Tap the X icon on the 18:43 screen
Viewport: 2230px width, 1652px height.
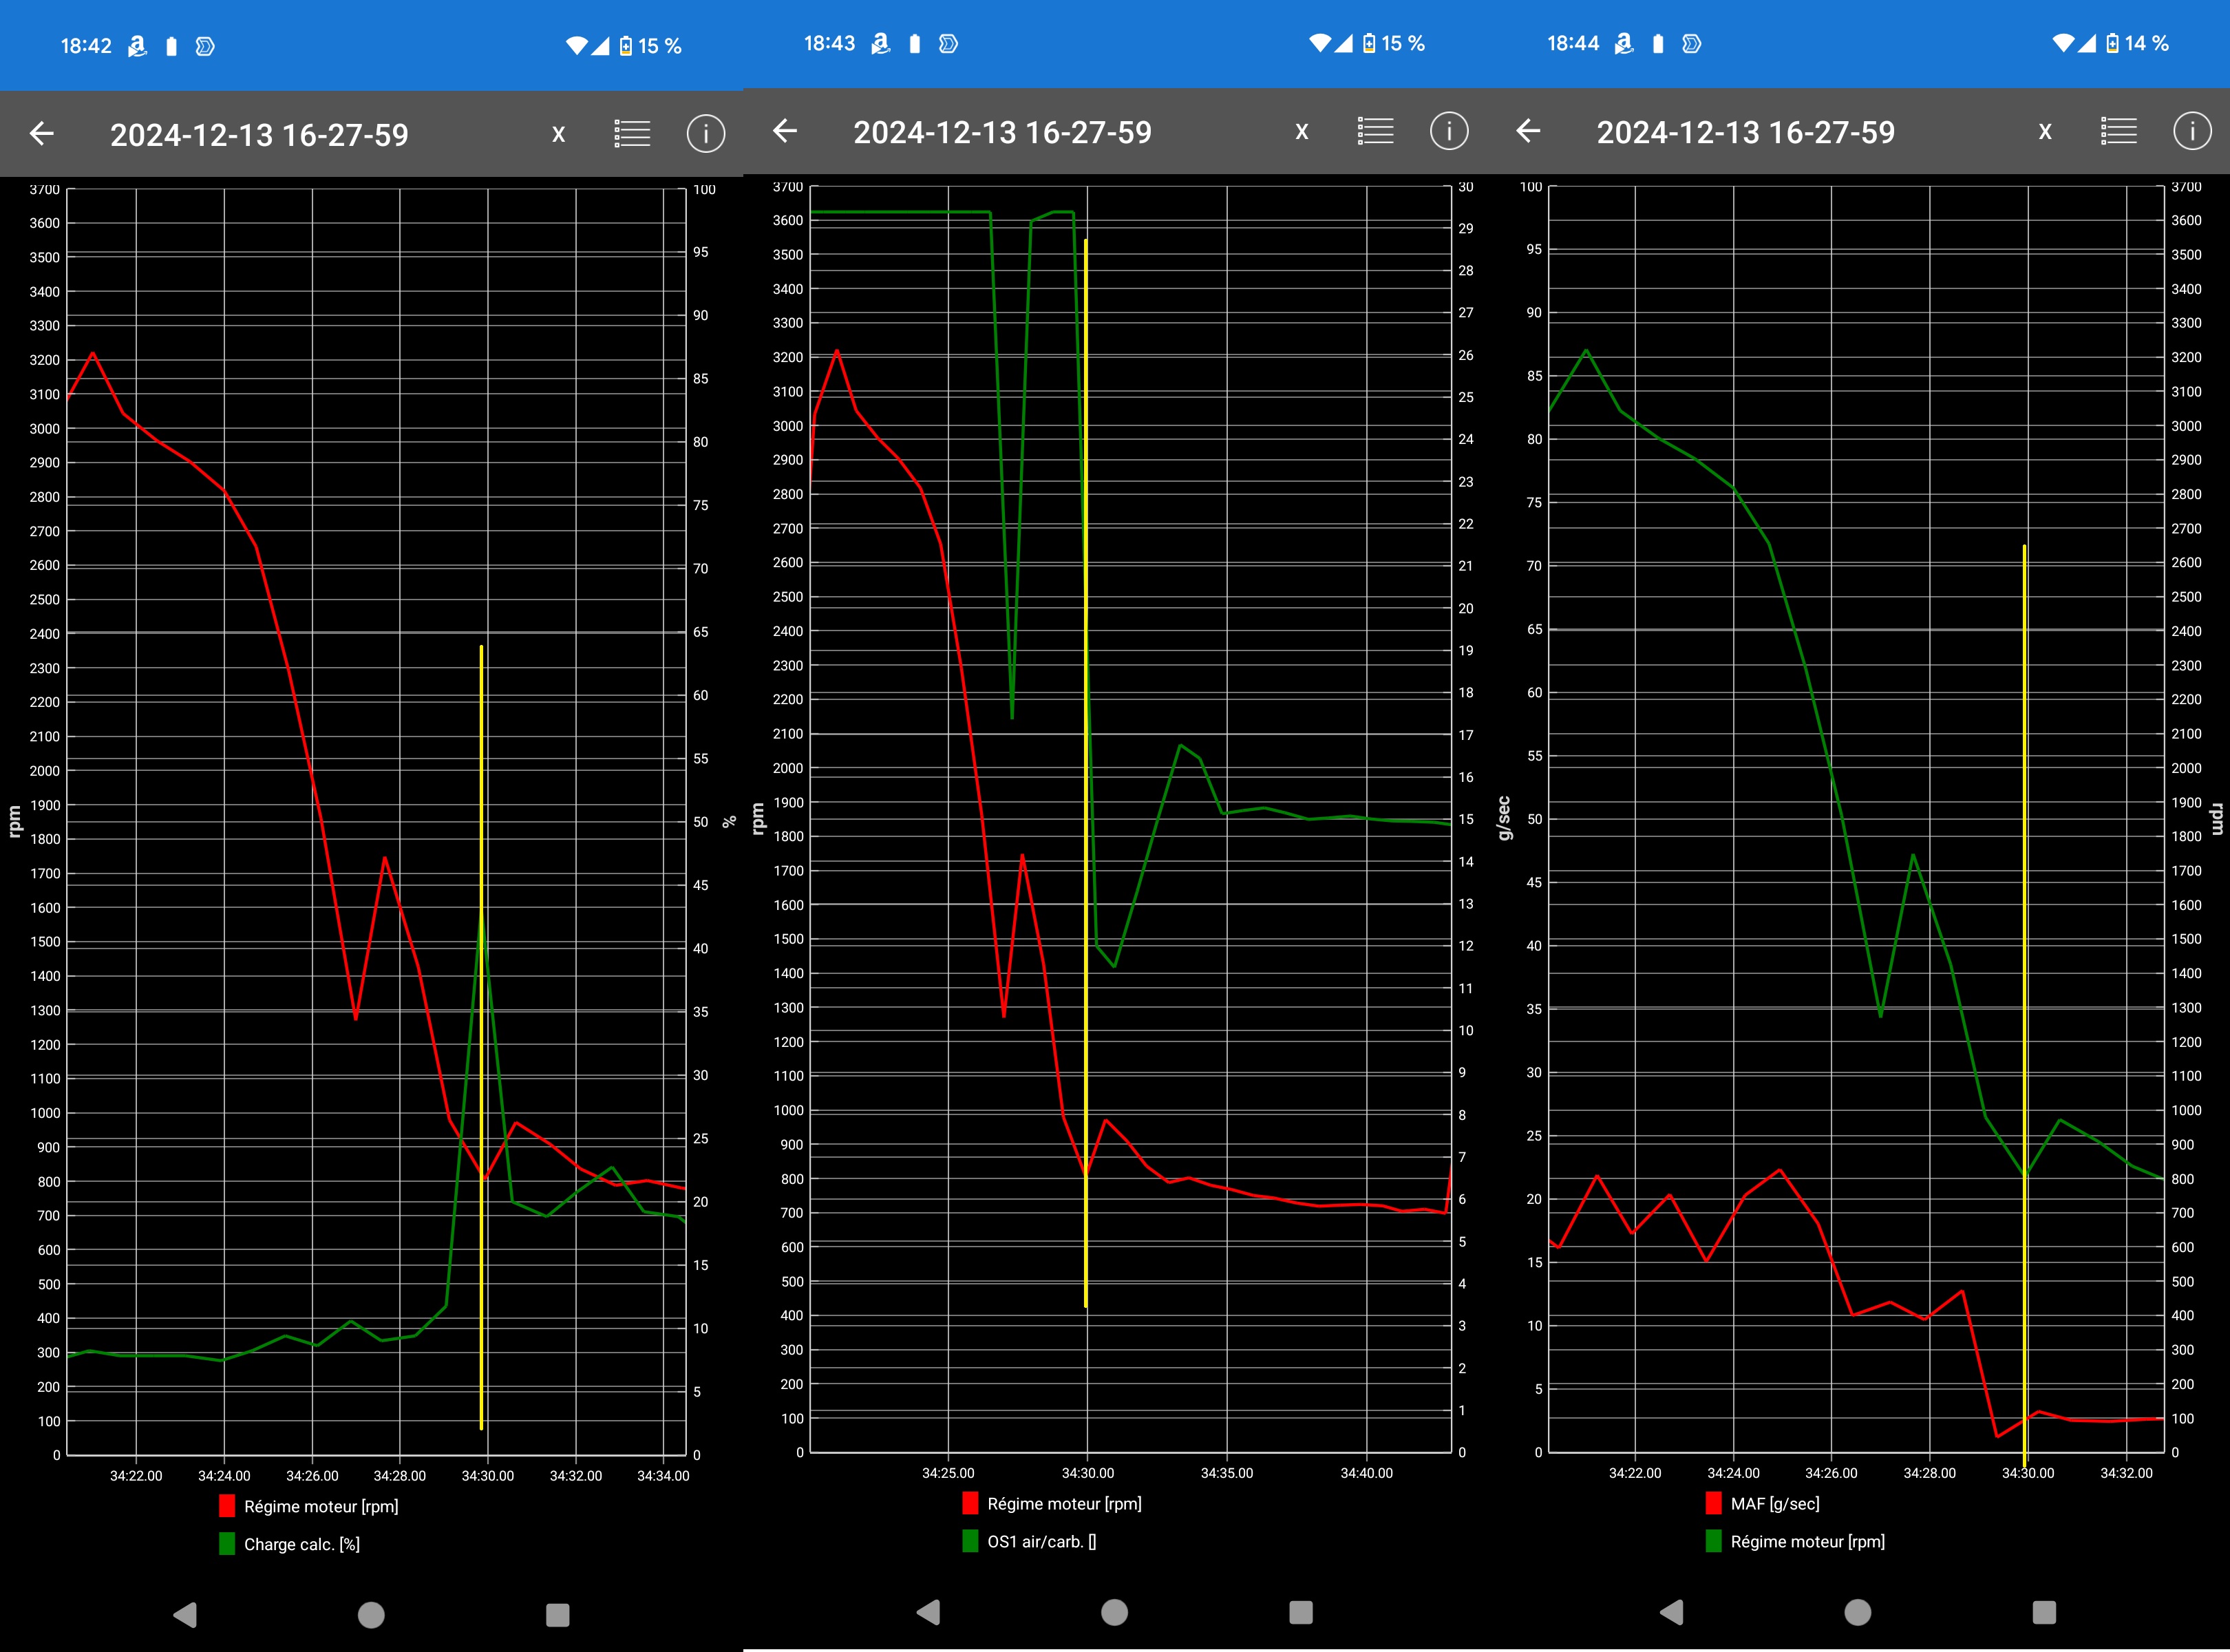click(x=1302, y=131)
